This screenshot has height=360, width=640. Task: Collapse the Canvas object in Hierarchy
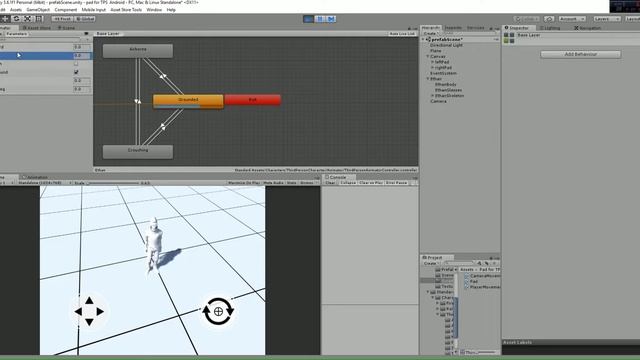pyautogui.click(x=428, y=56)
